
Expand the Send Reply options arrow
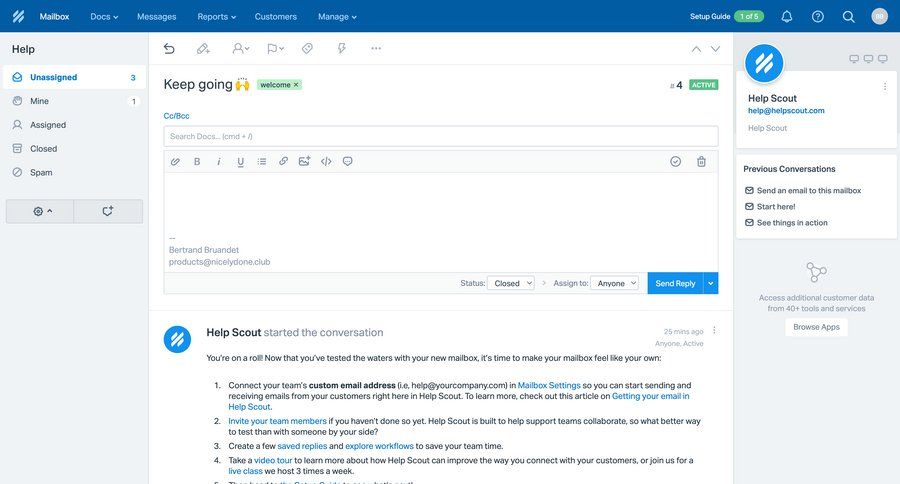711,283
